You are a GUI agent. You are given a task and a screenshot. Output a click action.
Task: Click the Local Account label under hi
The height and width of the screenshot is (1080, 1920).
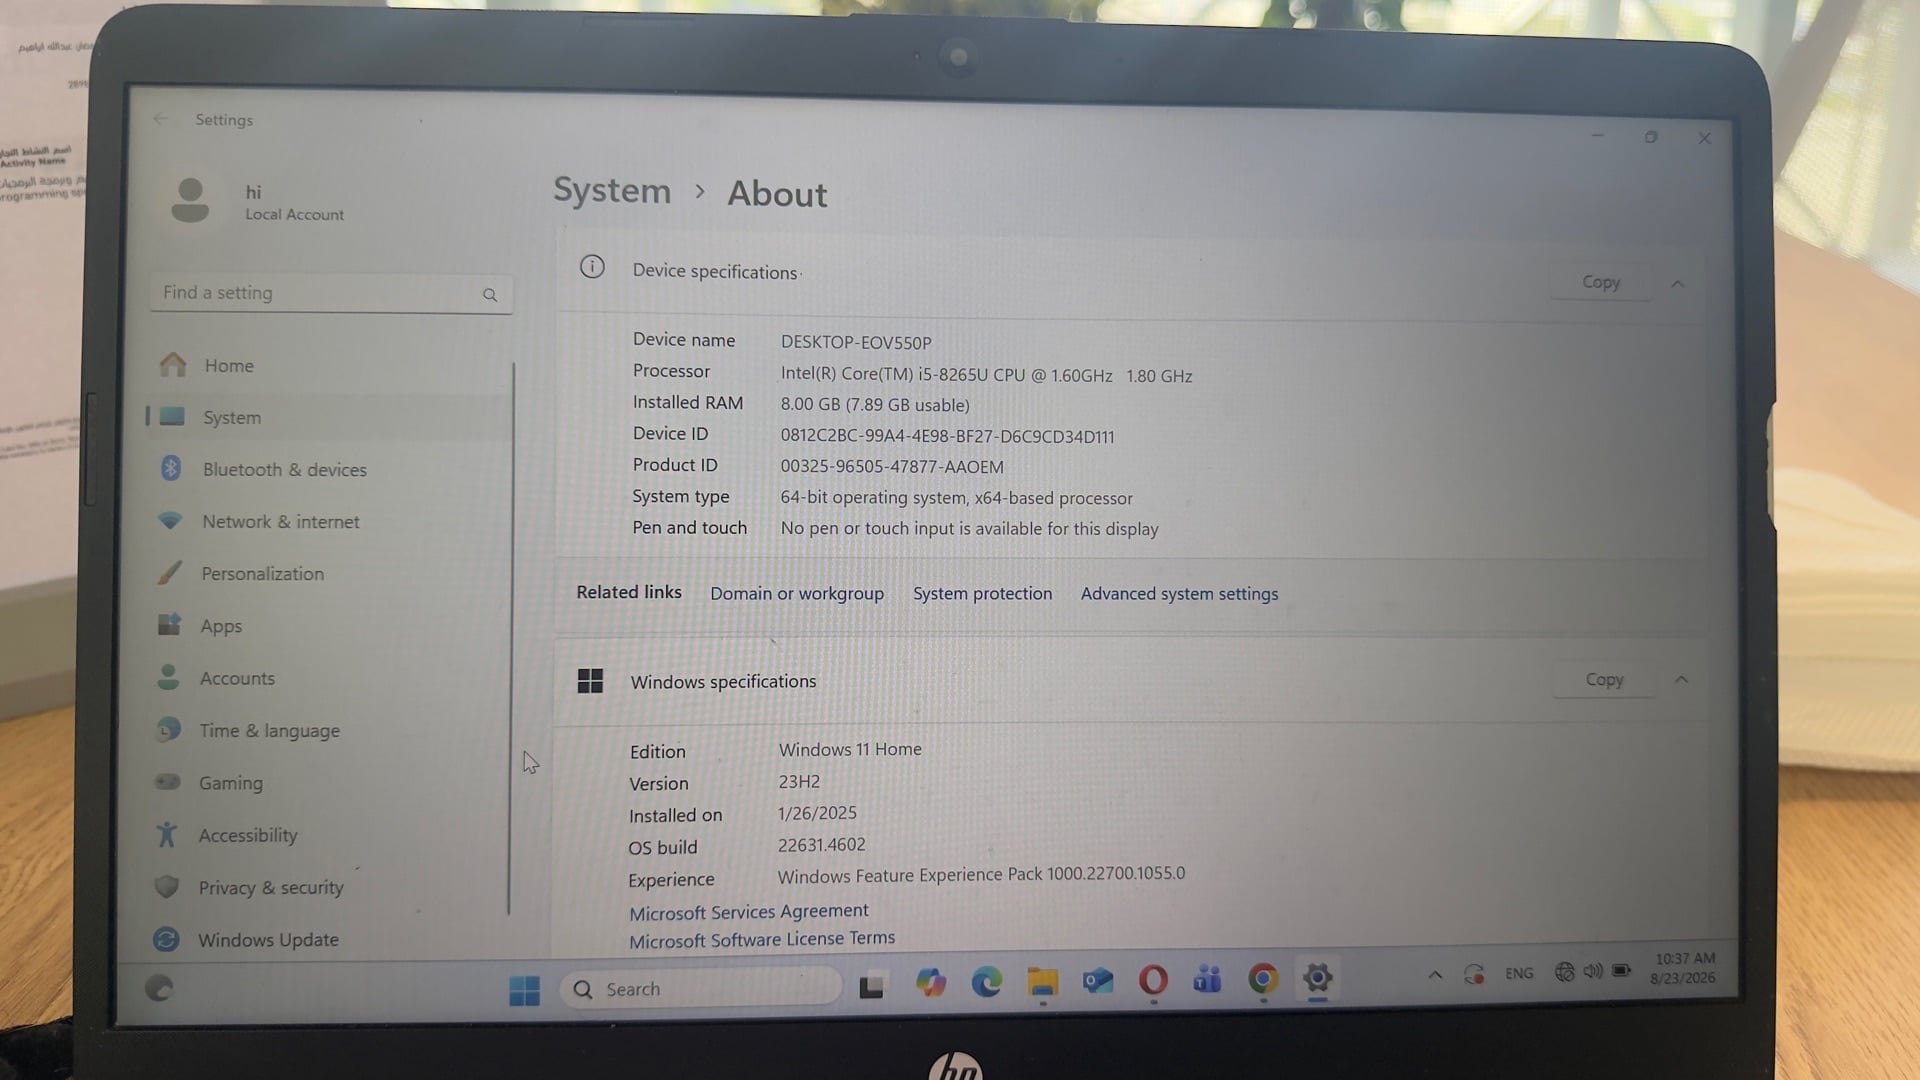click(294, 215)
